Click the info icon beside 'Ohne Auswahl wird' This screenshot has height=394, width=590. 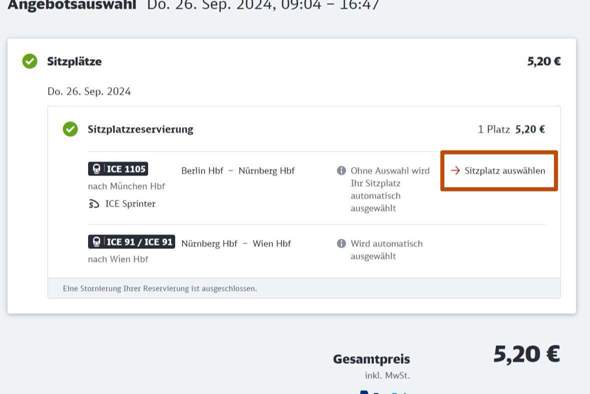pyautogui.click(x=341, y=170)
